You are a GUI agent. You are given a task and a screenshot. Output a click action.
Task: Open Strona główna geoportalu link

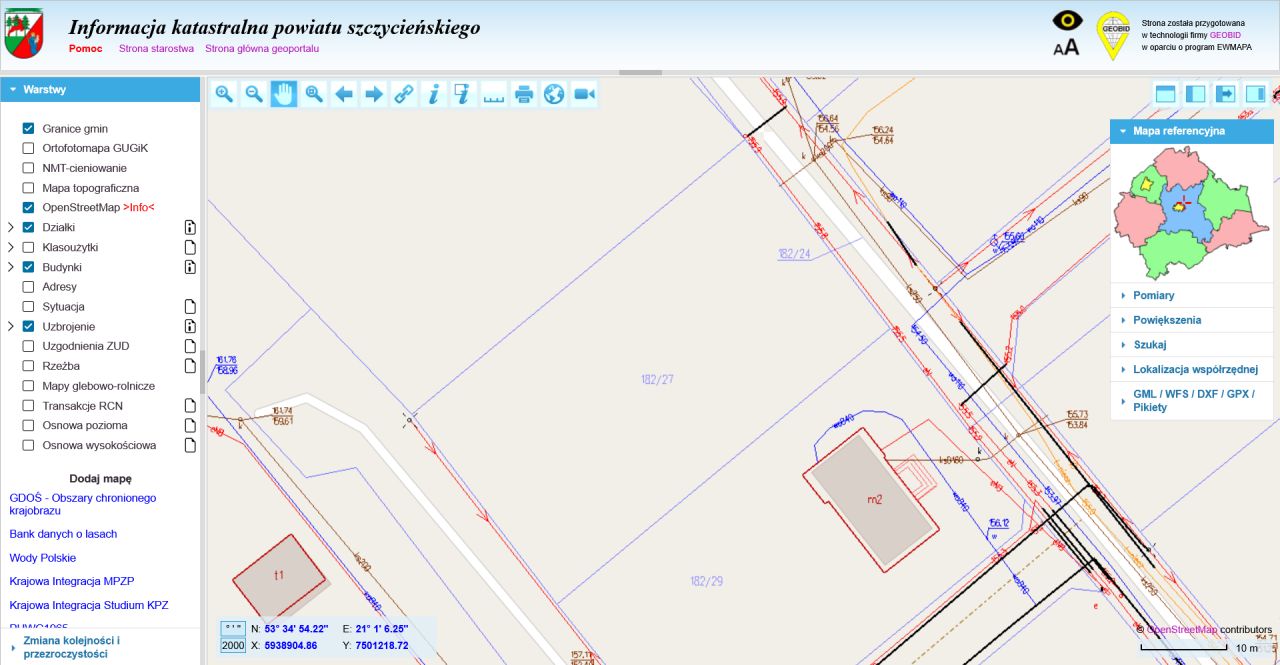[x=262, y=48]
